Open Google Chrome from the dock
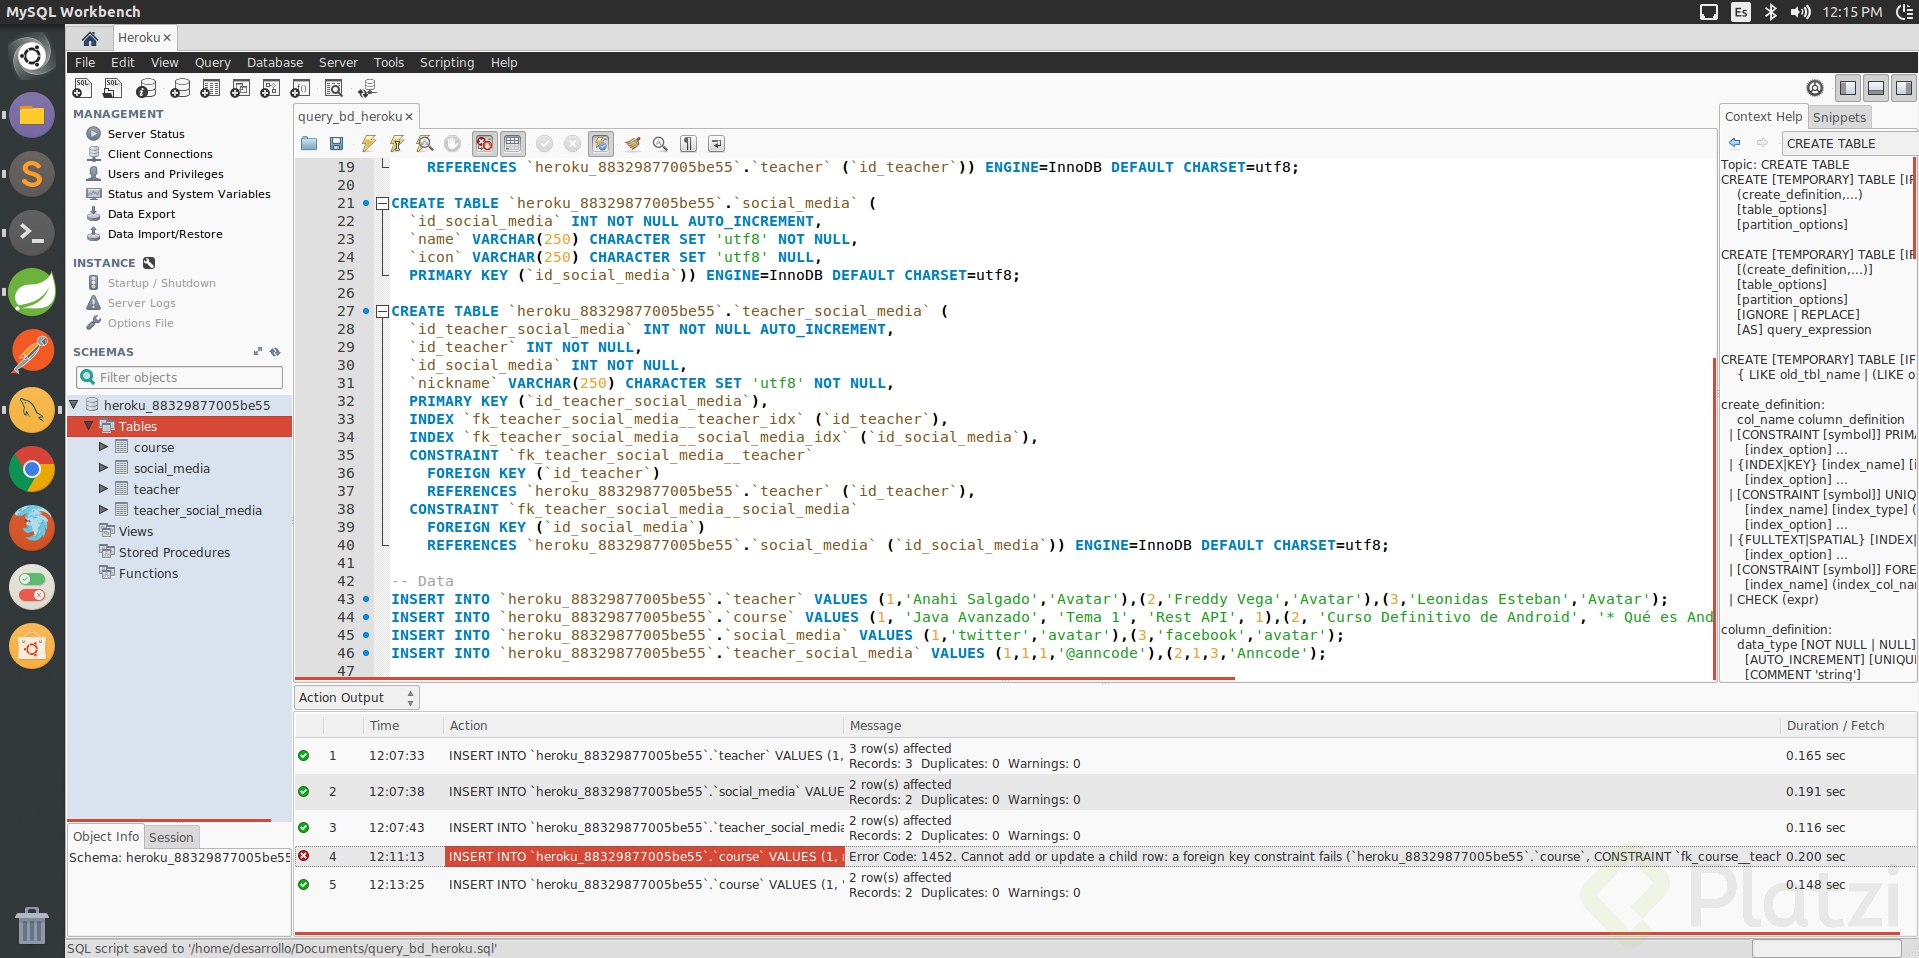This screenshot has width=1919, height=958. point(32,469)
